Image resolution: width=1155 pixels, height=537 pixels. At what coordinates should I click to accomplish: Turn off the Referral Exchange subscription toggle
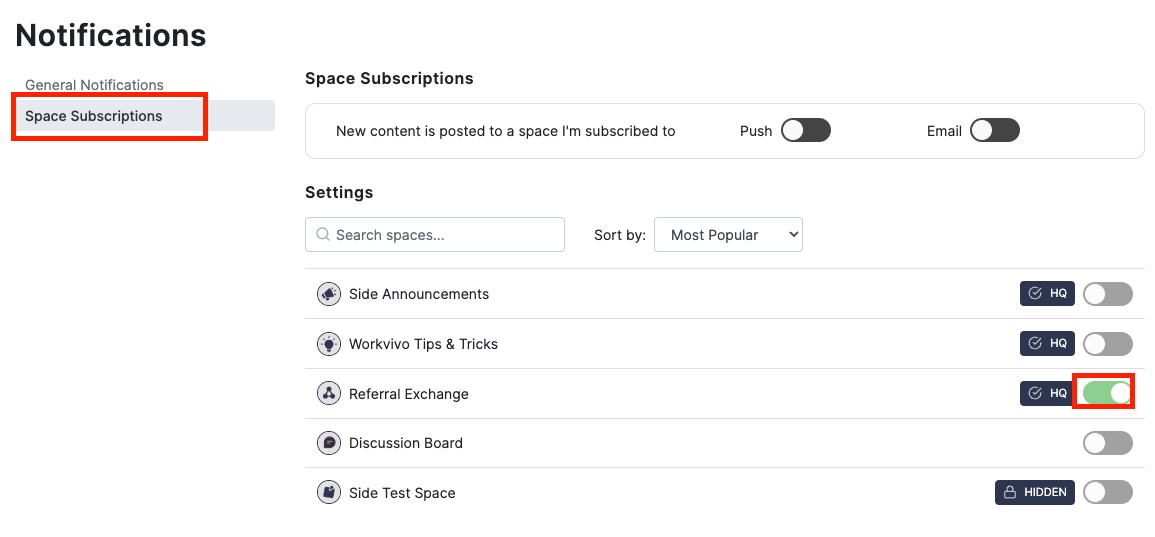pos(1108,393)
